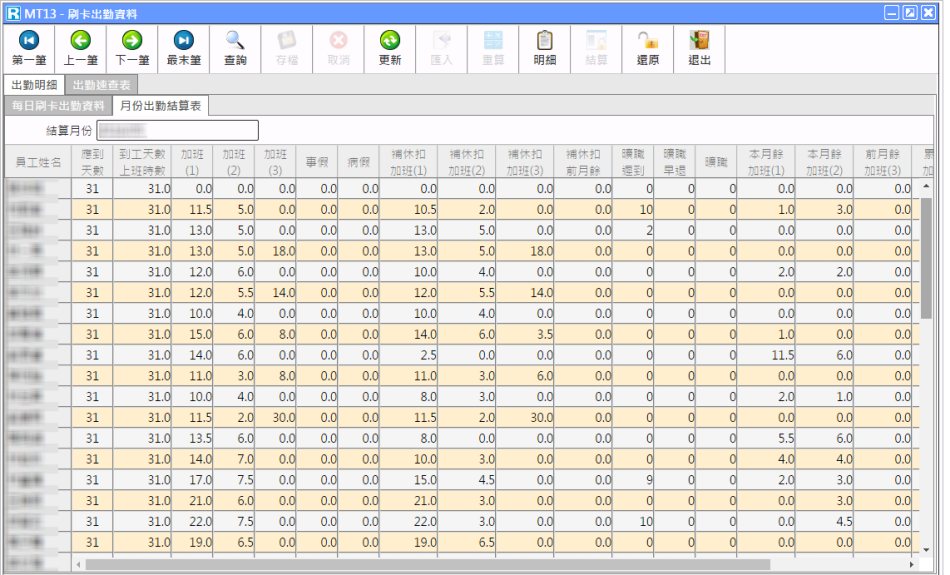Viewport: 950px width, 575px height.
Task: Select the 5.5 cell in 本月餘加班(1)
Action: 766,438
